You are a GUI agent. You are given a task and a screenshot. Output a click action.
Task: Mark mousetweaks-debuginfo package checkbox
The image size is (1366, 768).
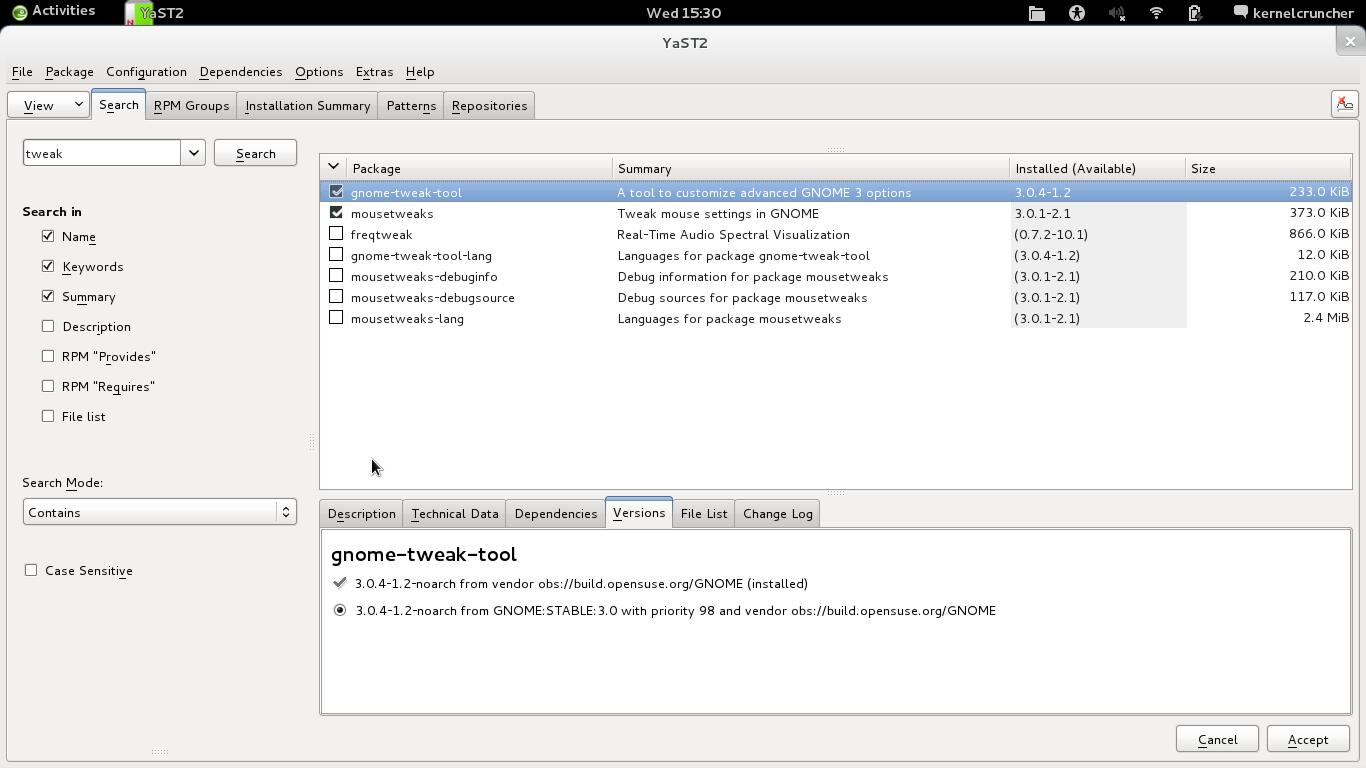point(336,276)
